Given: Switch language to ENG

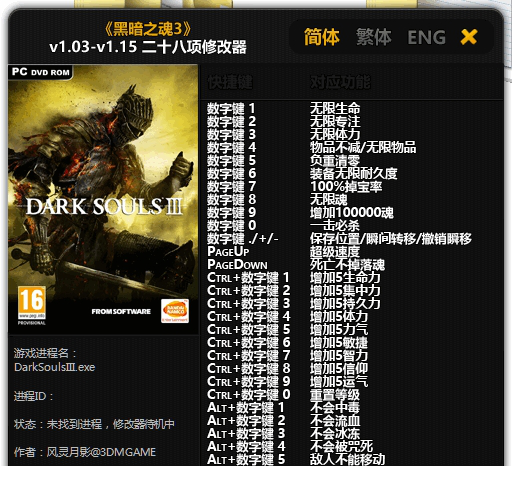Looking at the screenshot, I should click(x=426, y=37).
